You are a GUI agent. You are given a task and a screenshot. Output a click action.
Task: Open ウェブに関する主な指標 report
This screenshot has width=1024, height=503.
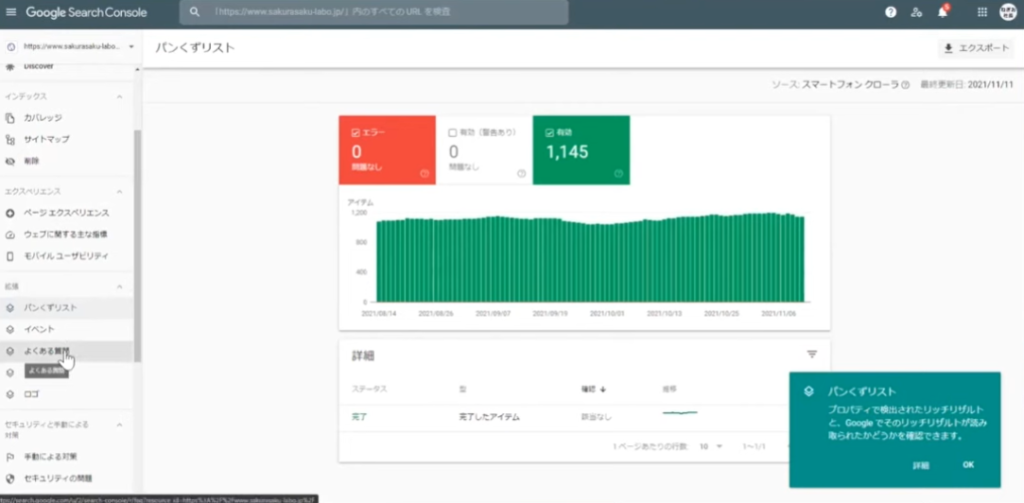point(67,235)
